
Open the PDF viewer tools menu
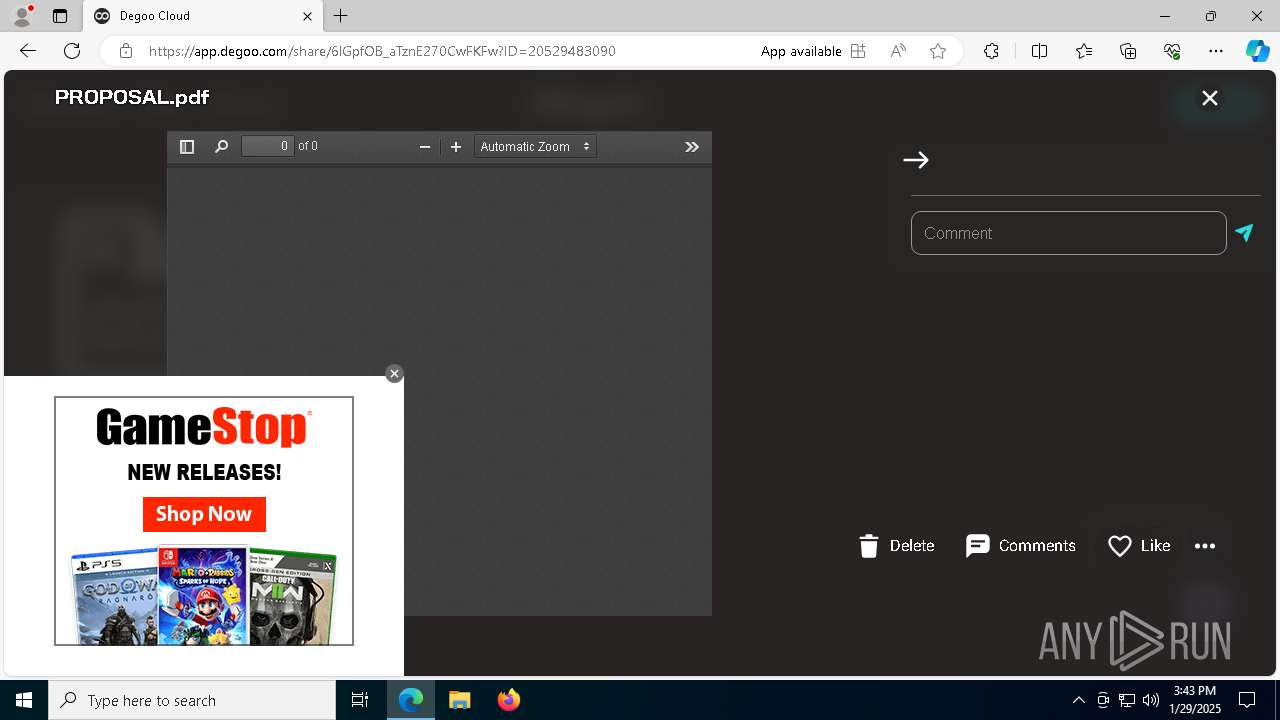tap(692, 147)
